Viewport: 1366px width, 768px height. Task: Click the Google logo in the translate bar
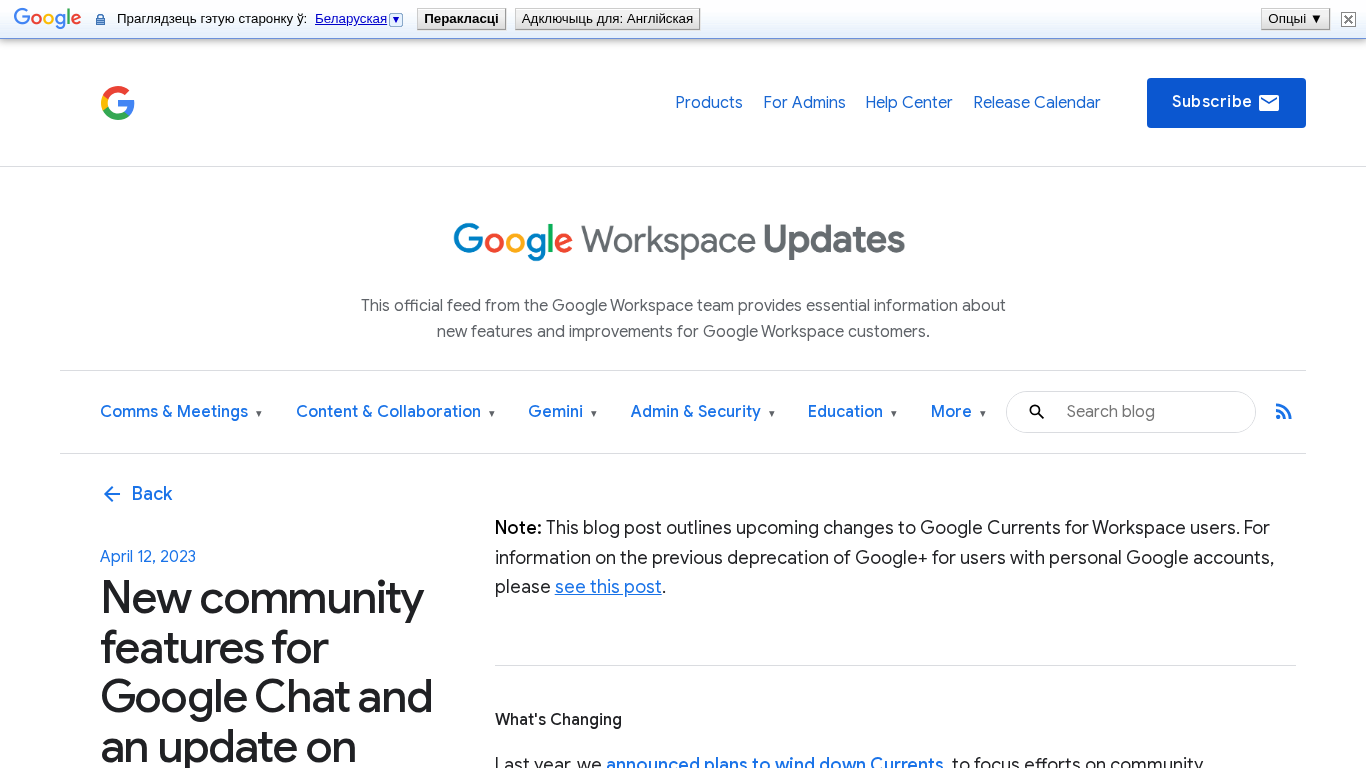pyautogui.click(x=47, y=19)
